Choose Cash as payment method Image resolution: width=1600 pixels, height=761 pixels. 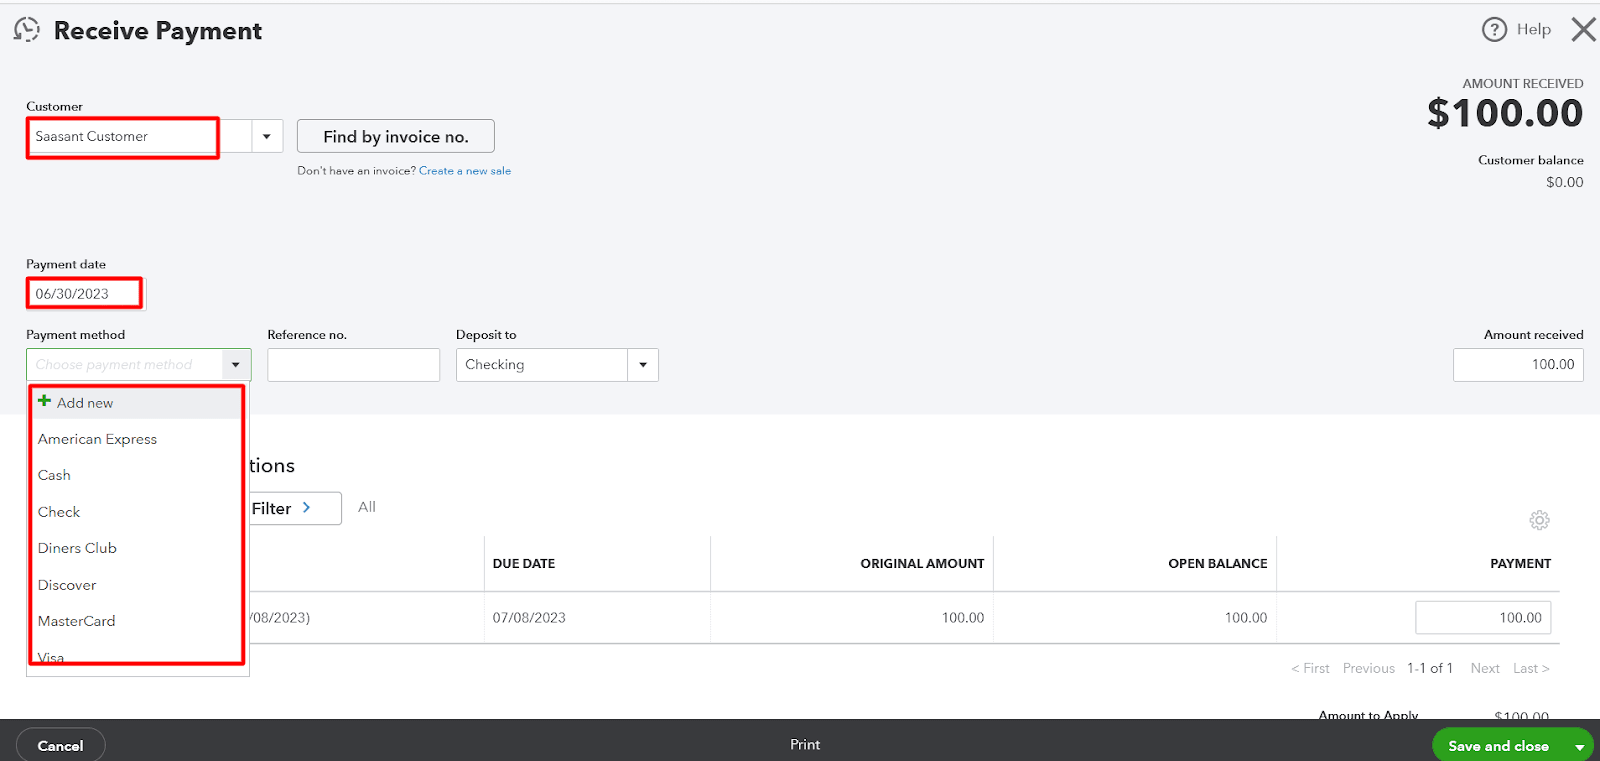[54, 475]
